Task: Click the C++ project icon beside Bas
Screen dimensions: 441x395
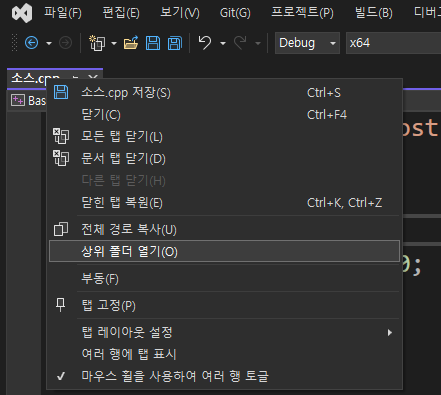Action: [18, 100]
